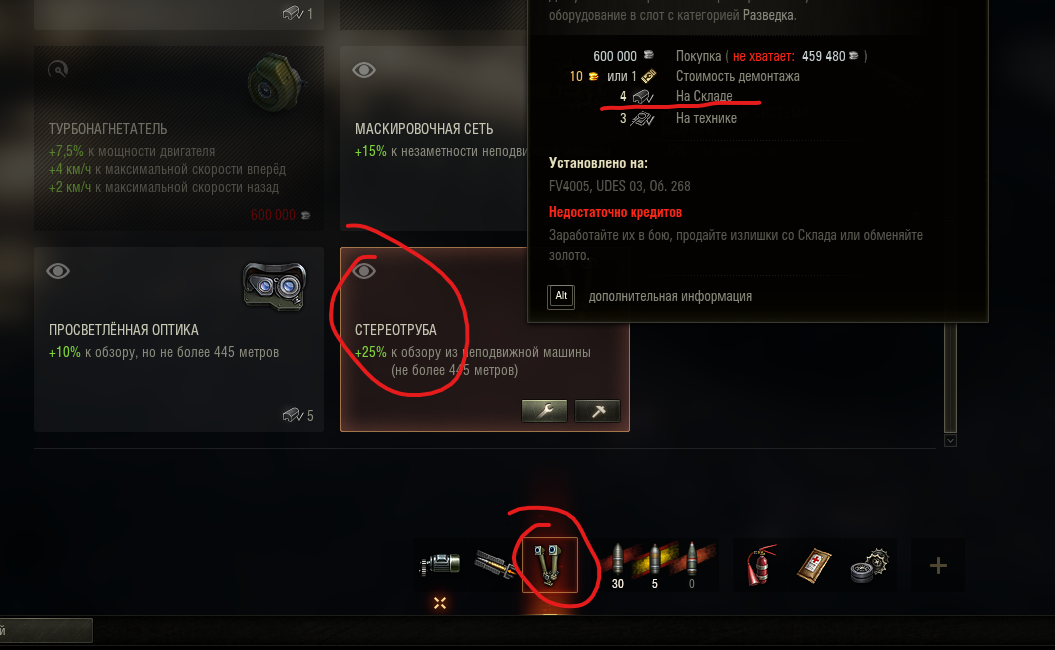Screen dimensions: 1055x650
Task: Select the binocular telescope equipment slot
Action: (550, 565)
